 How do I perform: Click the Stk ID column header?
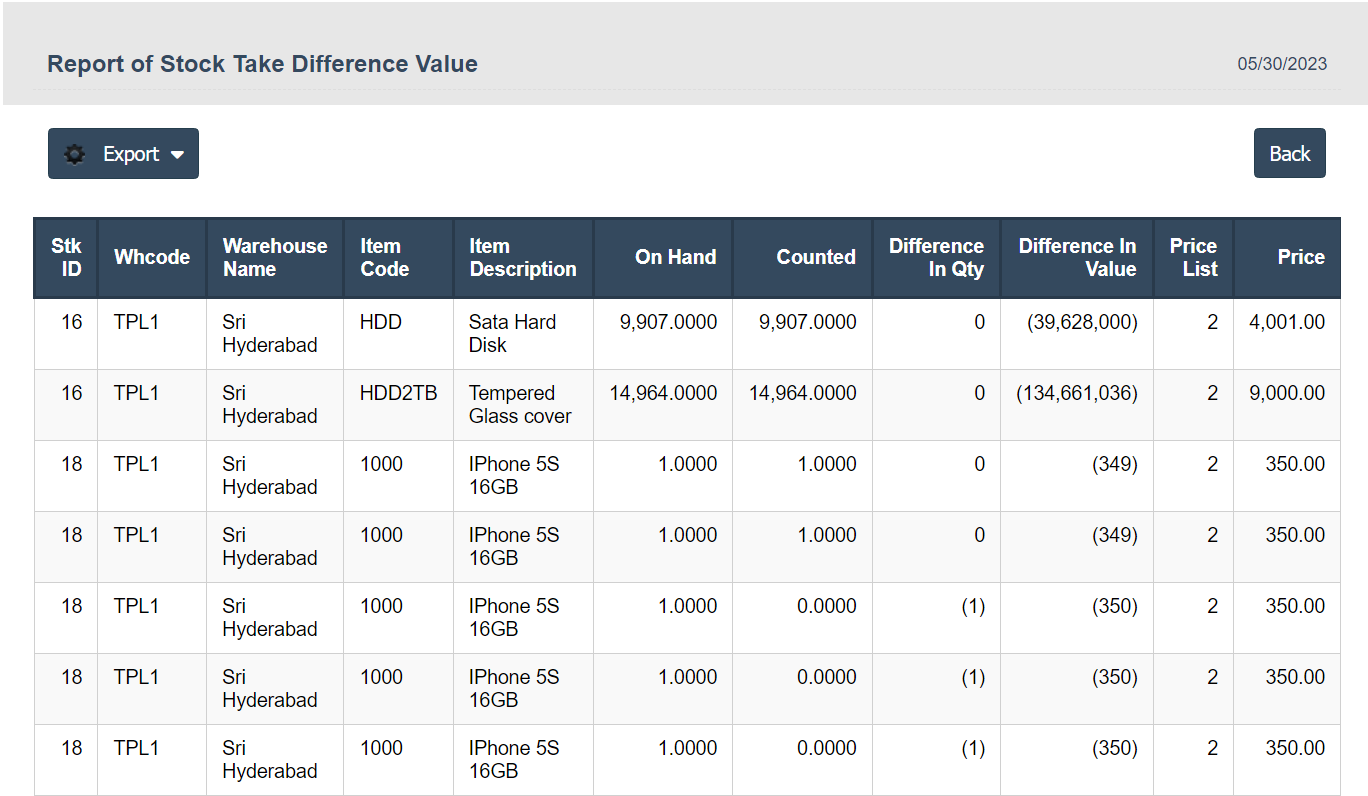click(x=66, y=258)
